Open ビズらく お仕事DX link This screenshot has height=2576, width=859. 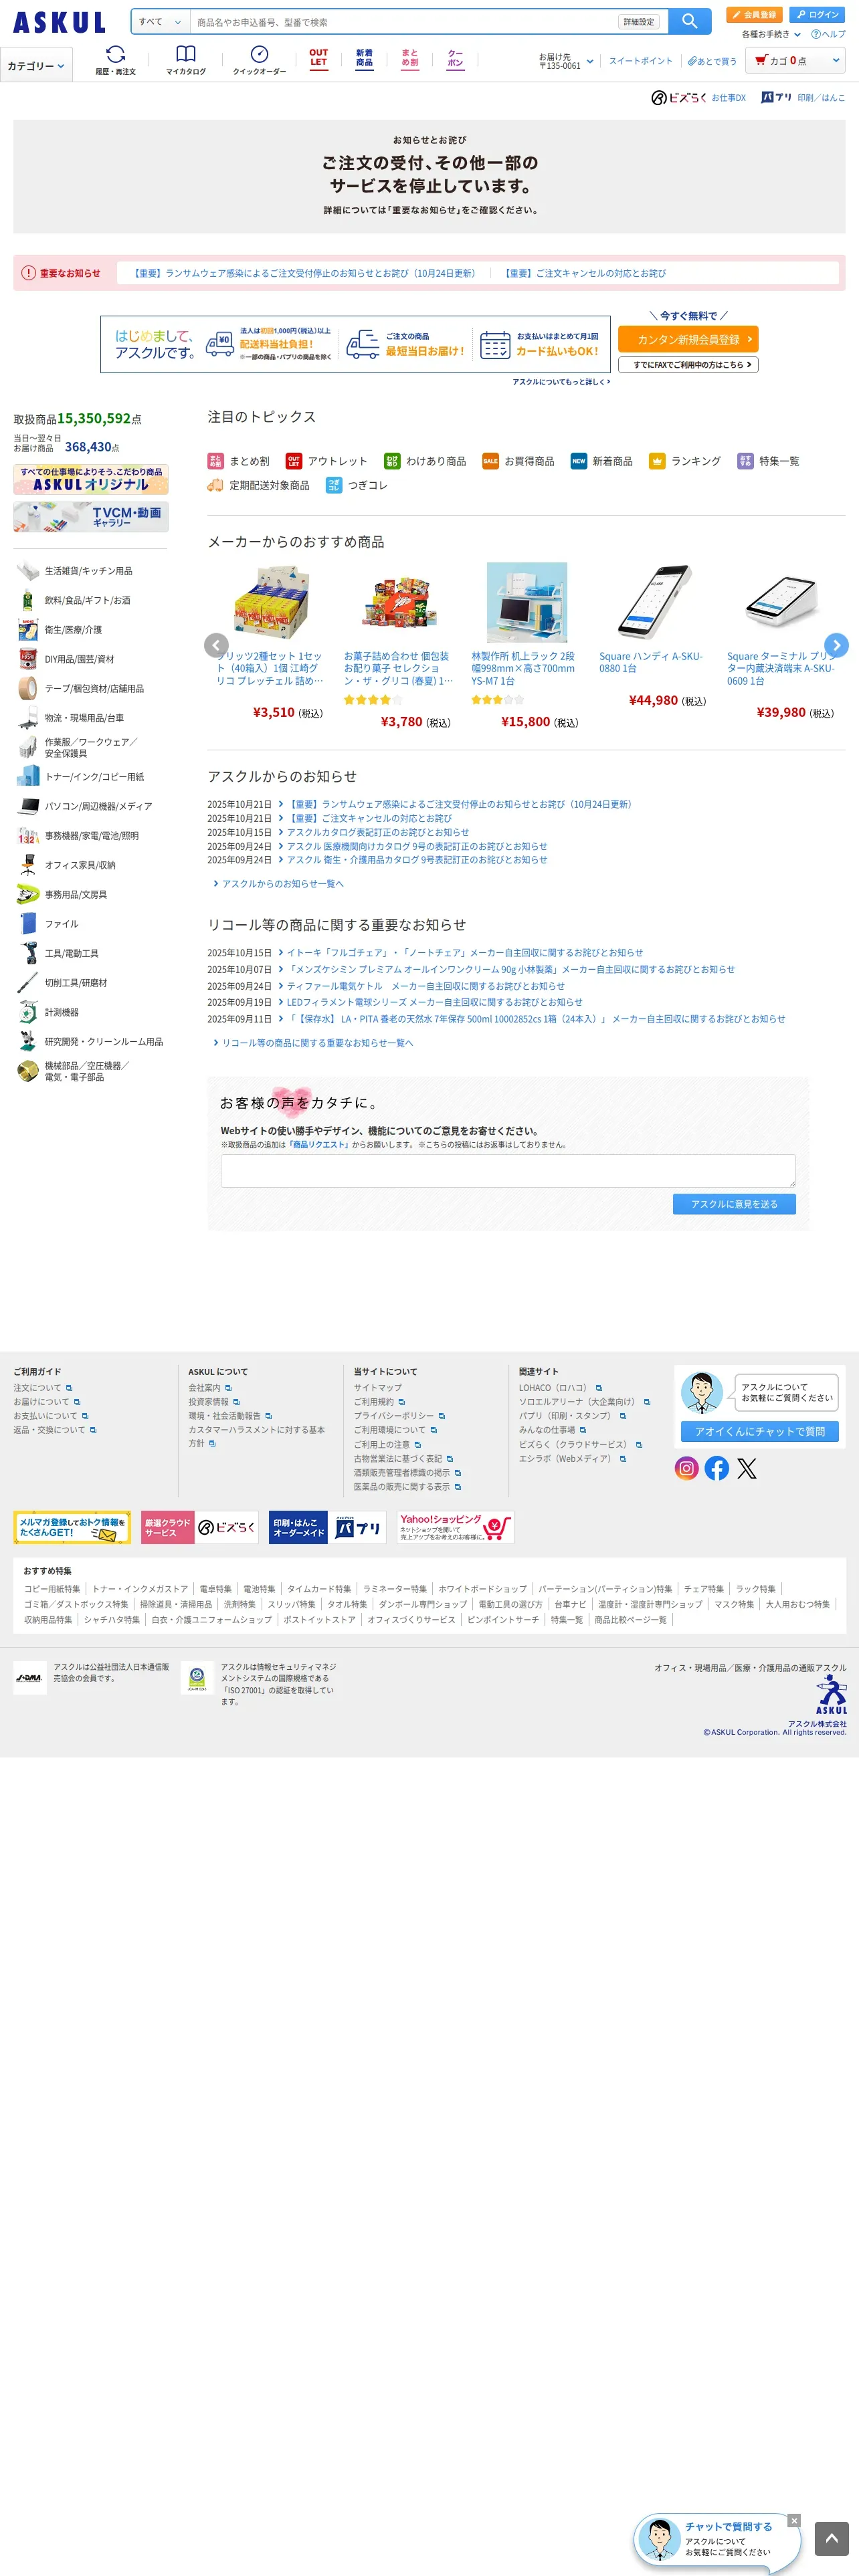click(698, 97)
